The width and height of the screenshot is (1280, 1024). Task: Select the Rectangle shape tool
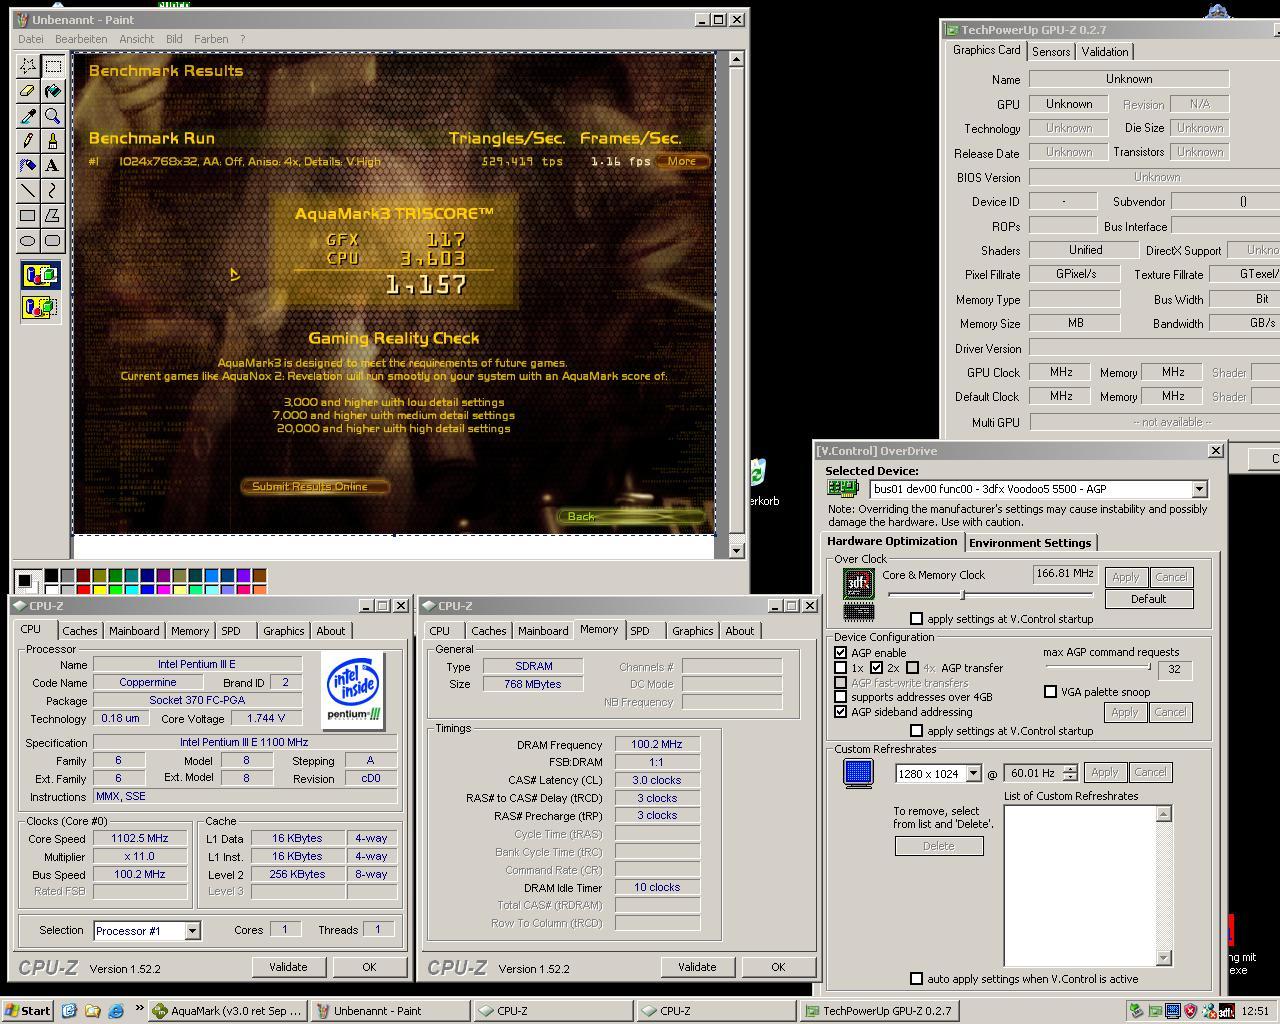point(28,216)
